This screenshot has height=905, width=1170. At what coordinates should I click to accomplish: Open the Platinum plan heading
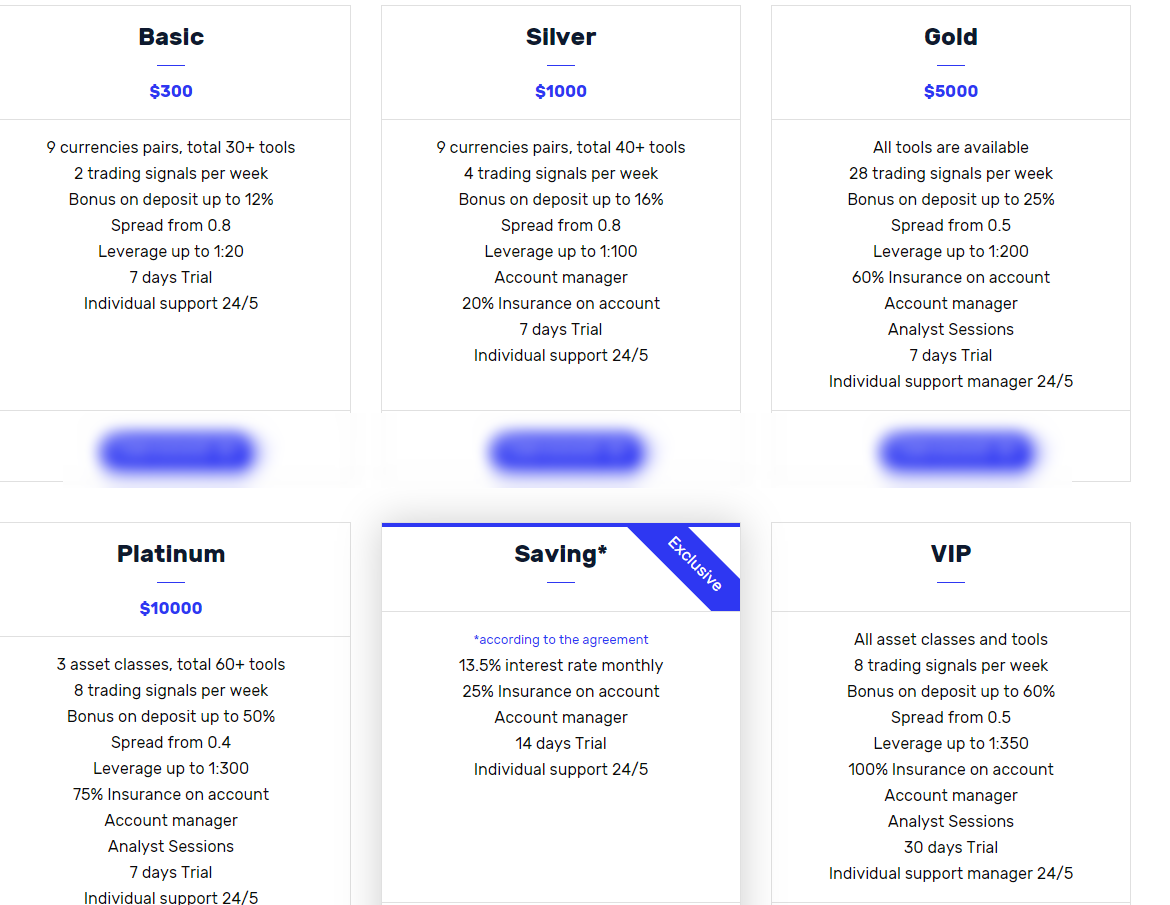tap(171, 554)
